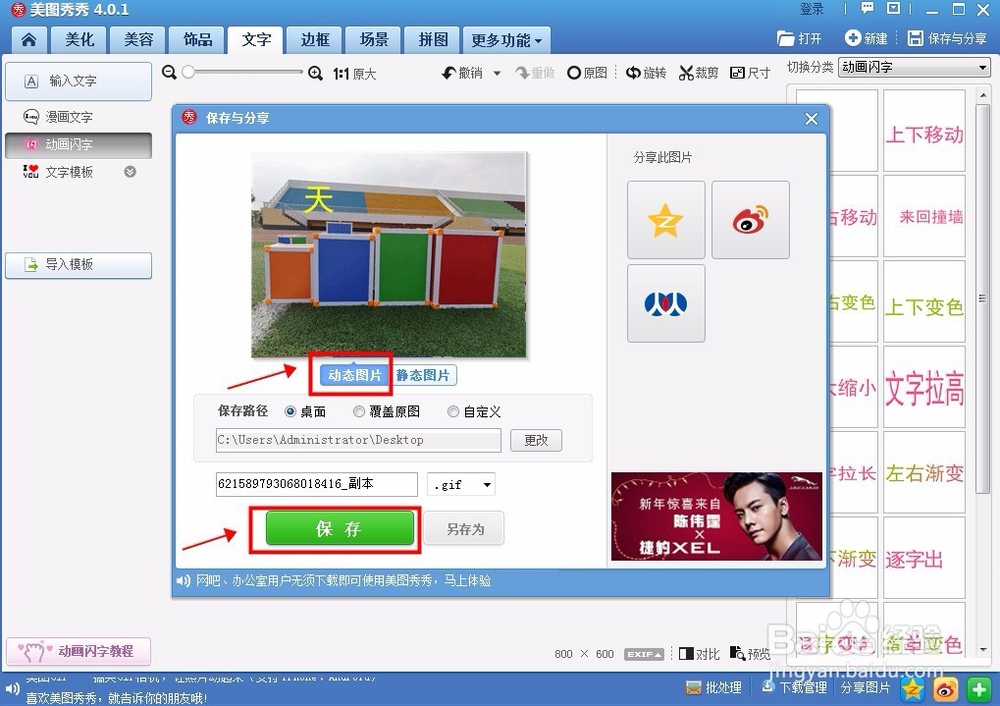Select the 文字 tab

coord(256,40)
